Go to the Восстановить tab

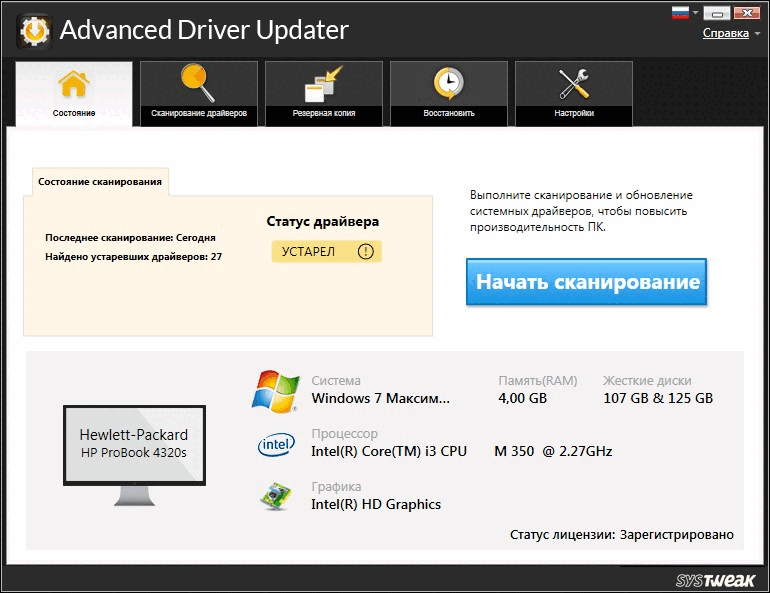click(449, 94)
